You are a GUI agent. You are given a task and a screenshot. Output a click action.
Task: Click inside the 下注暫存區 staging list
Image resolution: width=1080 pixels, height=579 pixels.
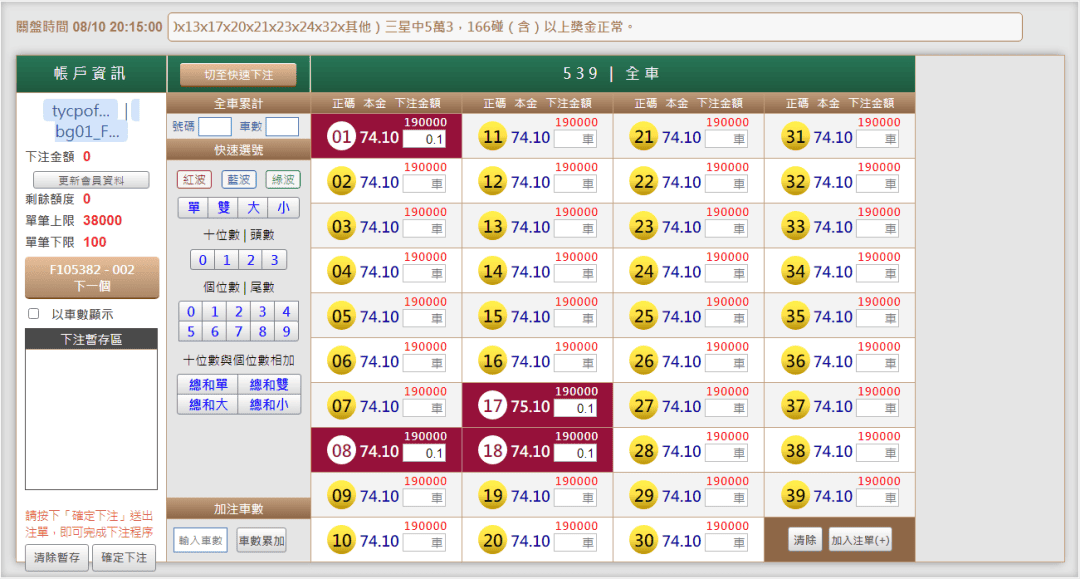coord(92,419)
